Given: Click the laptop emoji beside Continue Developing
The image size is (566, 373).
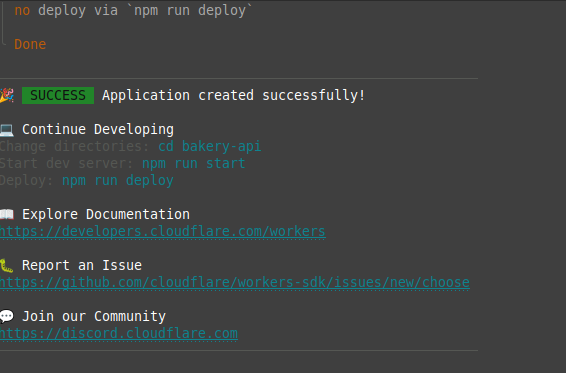Looking at the screenshot, I should [x=6, y=129].
